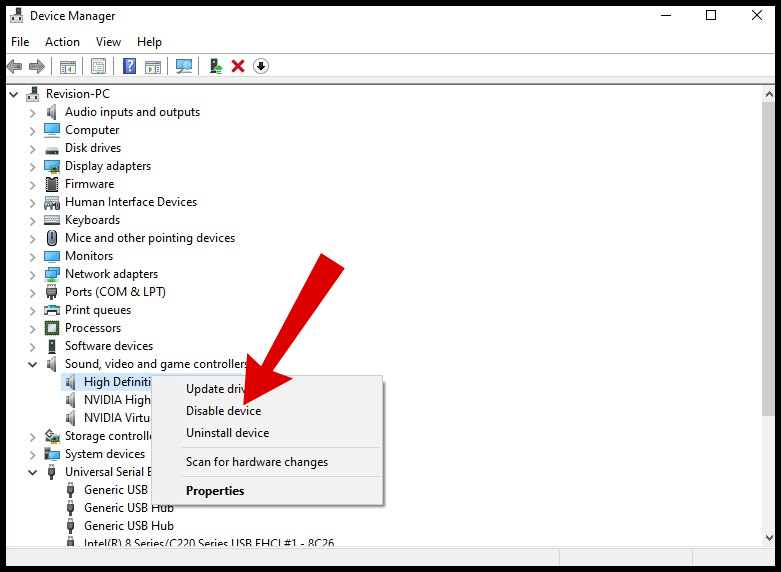Minimize the Device Manager window
This screenshot has height=572, width=781.
[666, 15]
